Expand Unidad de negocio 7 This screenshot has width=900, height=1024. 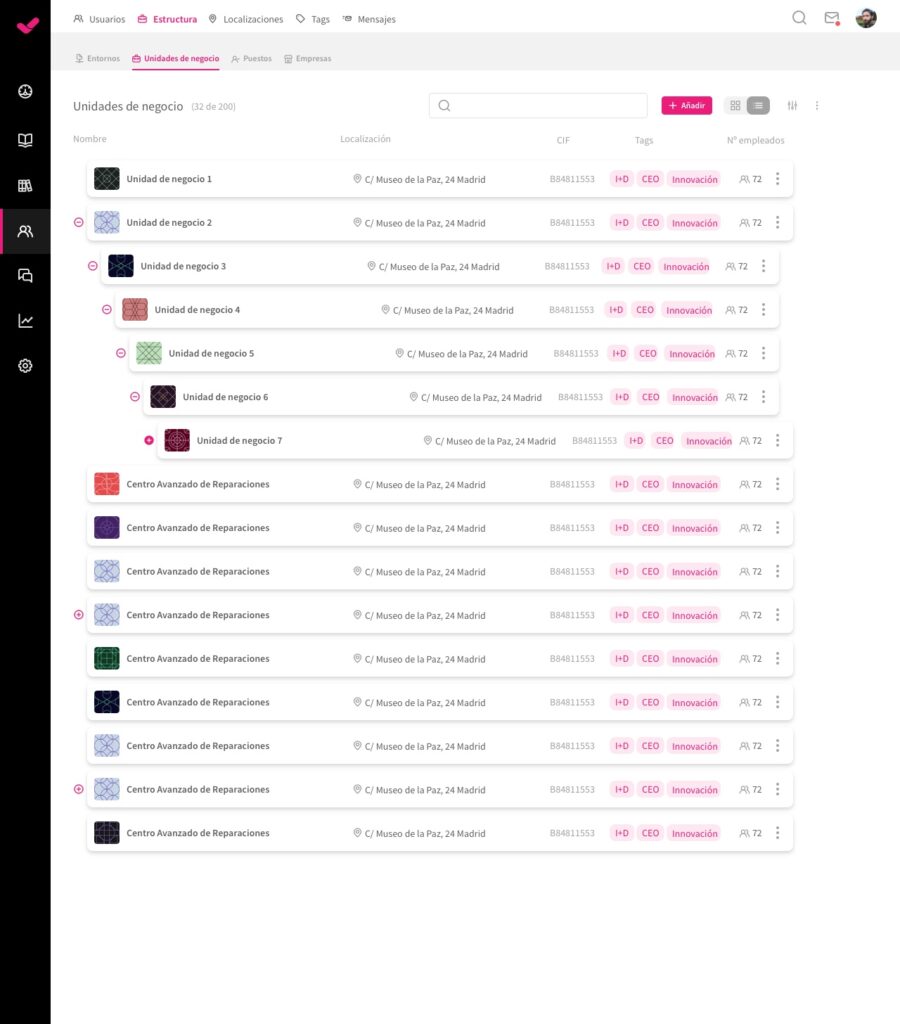[149, 440]
